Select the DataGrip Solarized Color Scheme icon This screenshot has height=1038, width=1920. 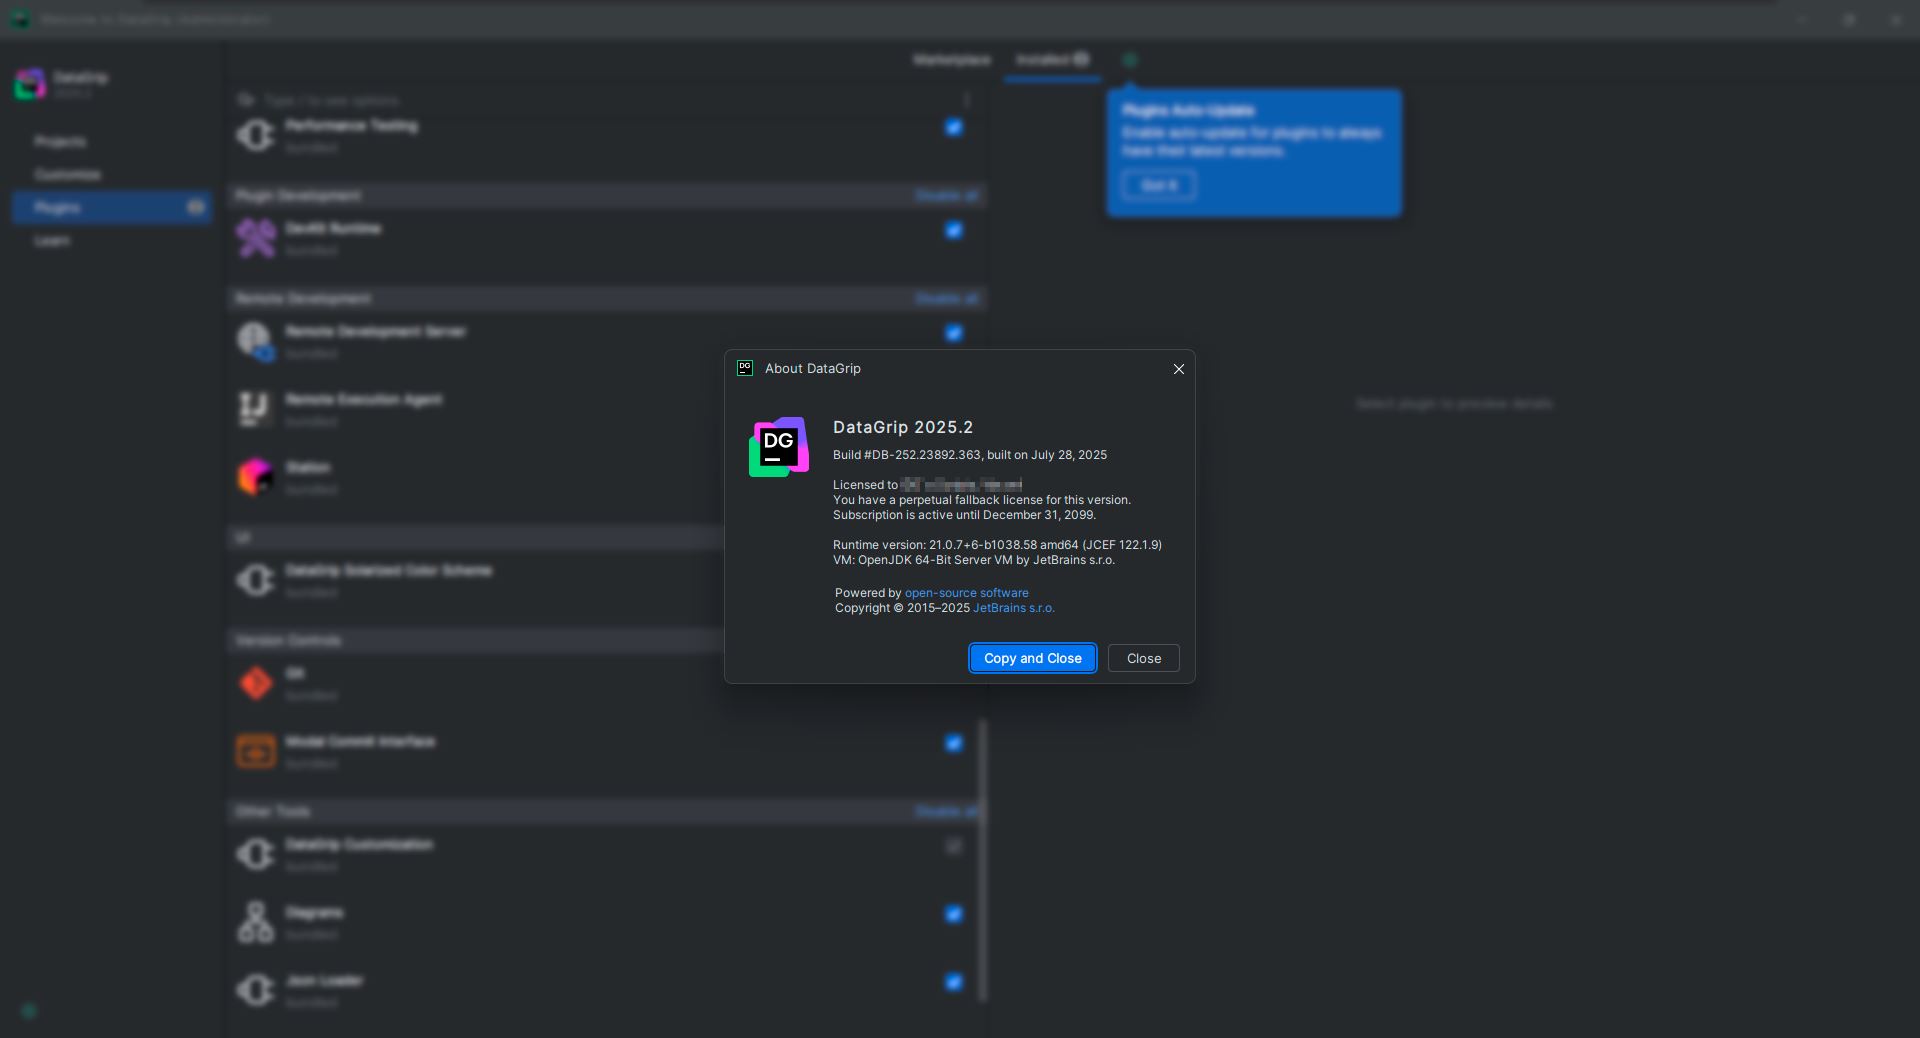[x=256, y=580]
